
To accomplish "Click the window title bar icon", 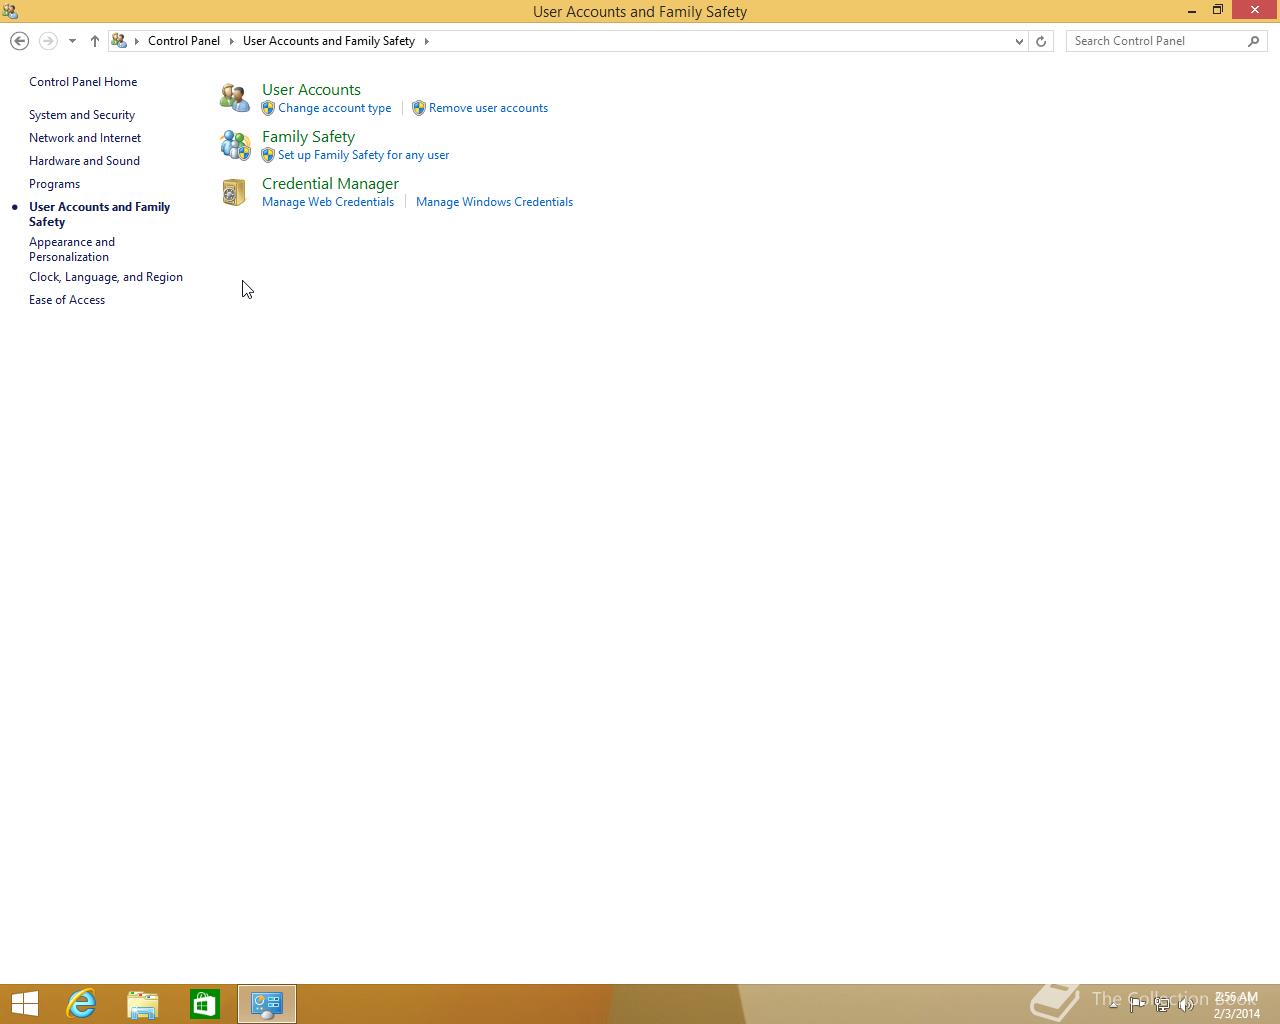I will [10, 11].
